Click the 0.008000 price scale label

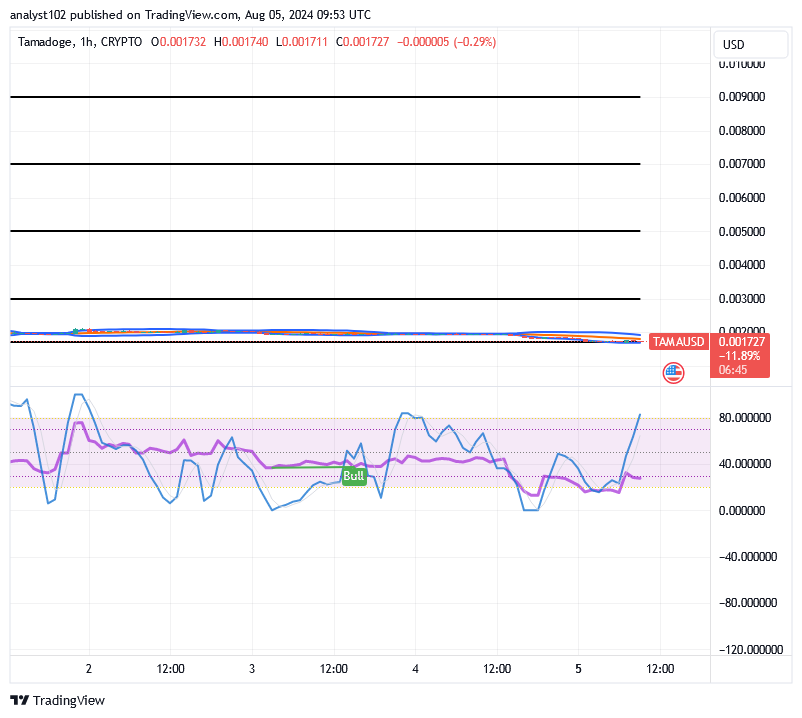click(x=744, y=131)
